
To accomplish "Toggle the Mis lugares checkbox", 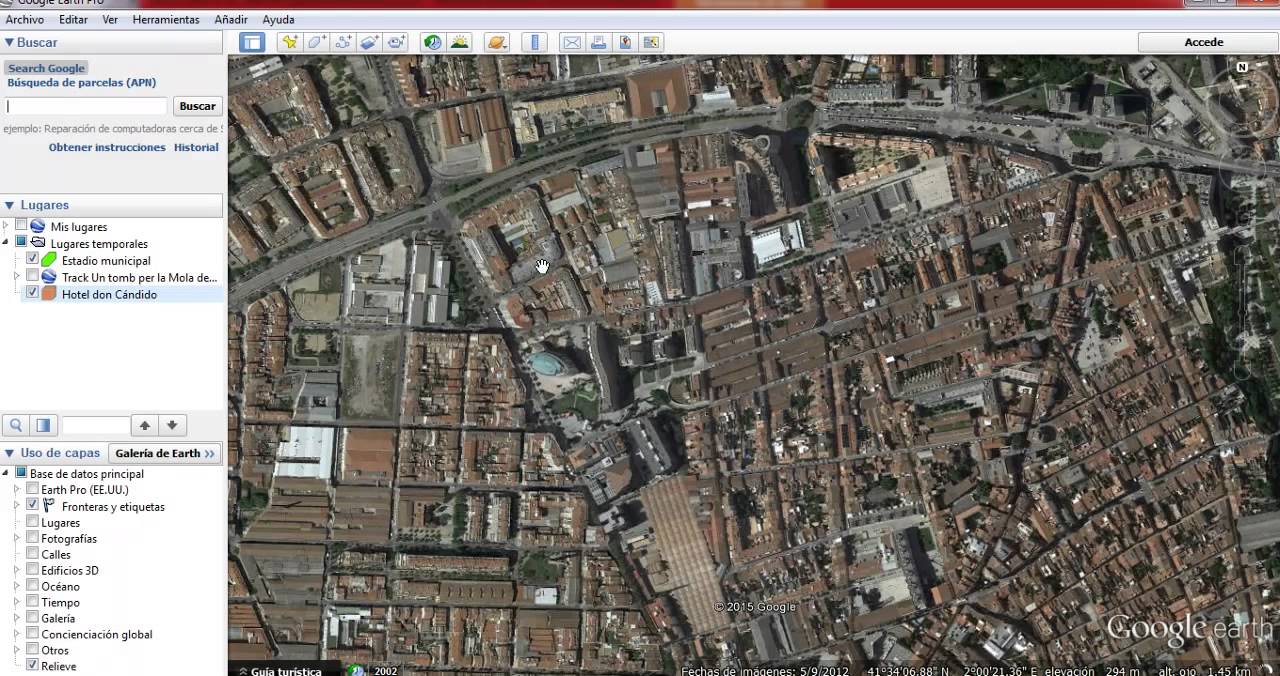I will 21,226.
